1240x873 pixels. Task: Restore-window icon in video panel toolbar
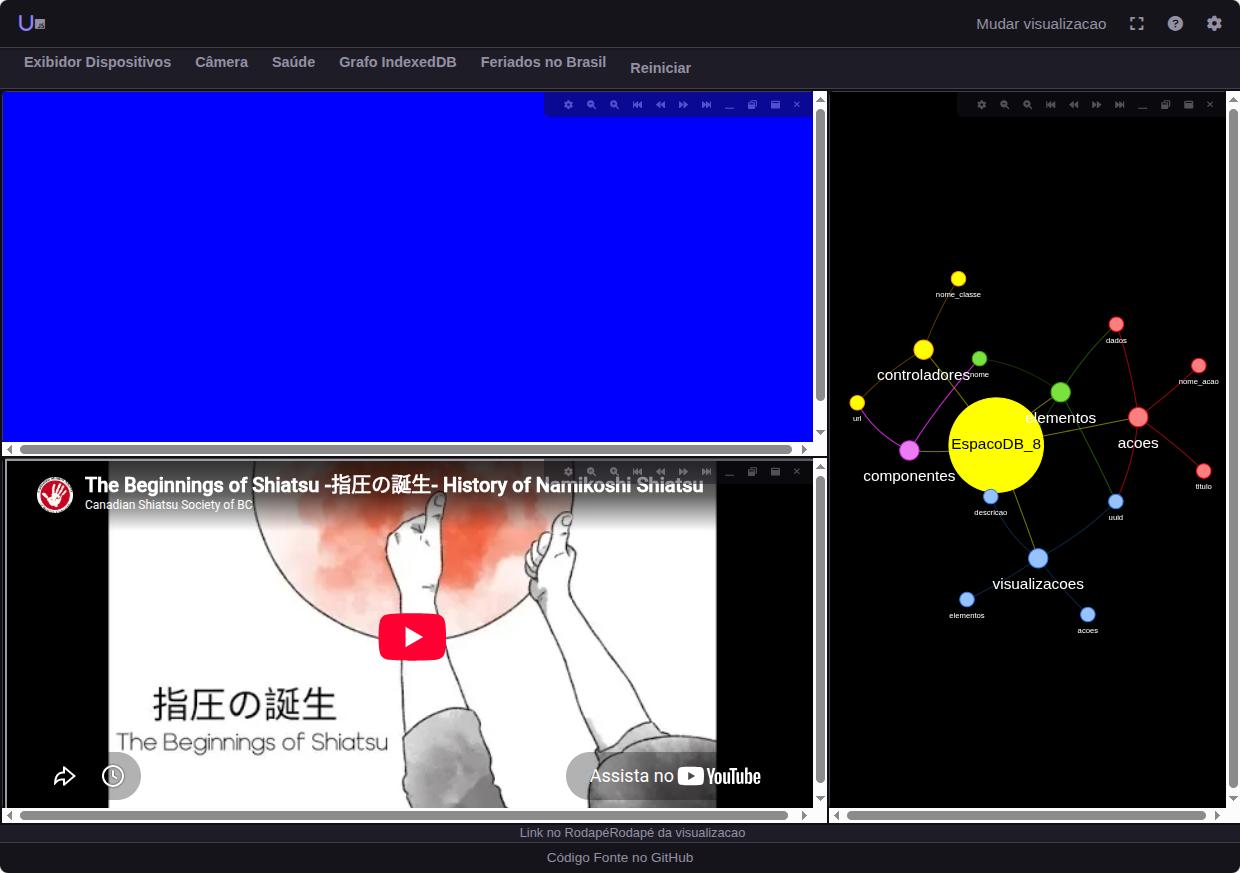[752, 472]
